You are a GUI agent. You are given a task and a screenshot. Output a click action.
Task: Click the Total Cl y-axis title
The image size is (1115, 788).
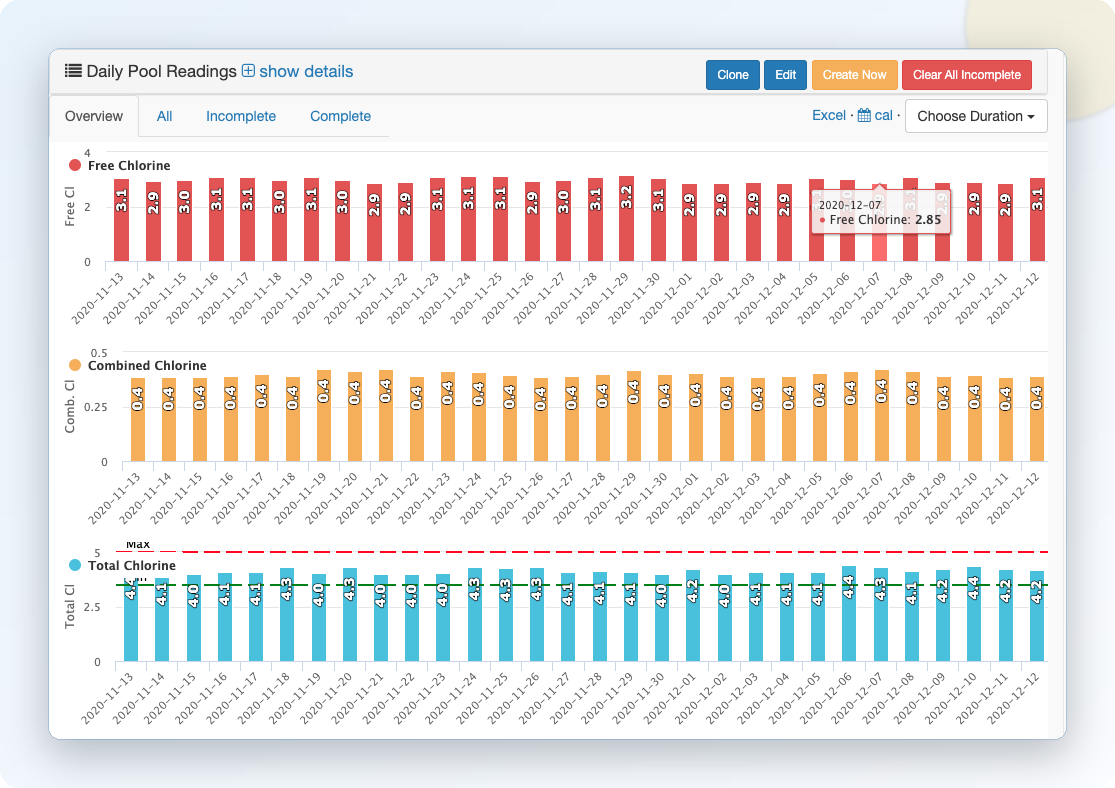pos(70,606)
